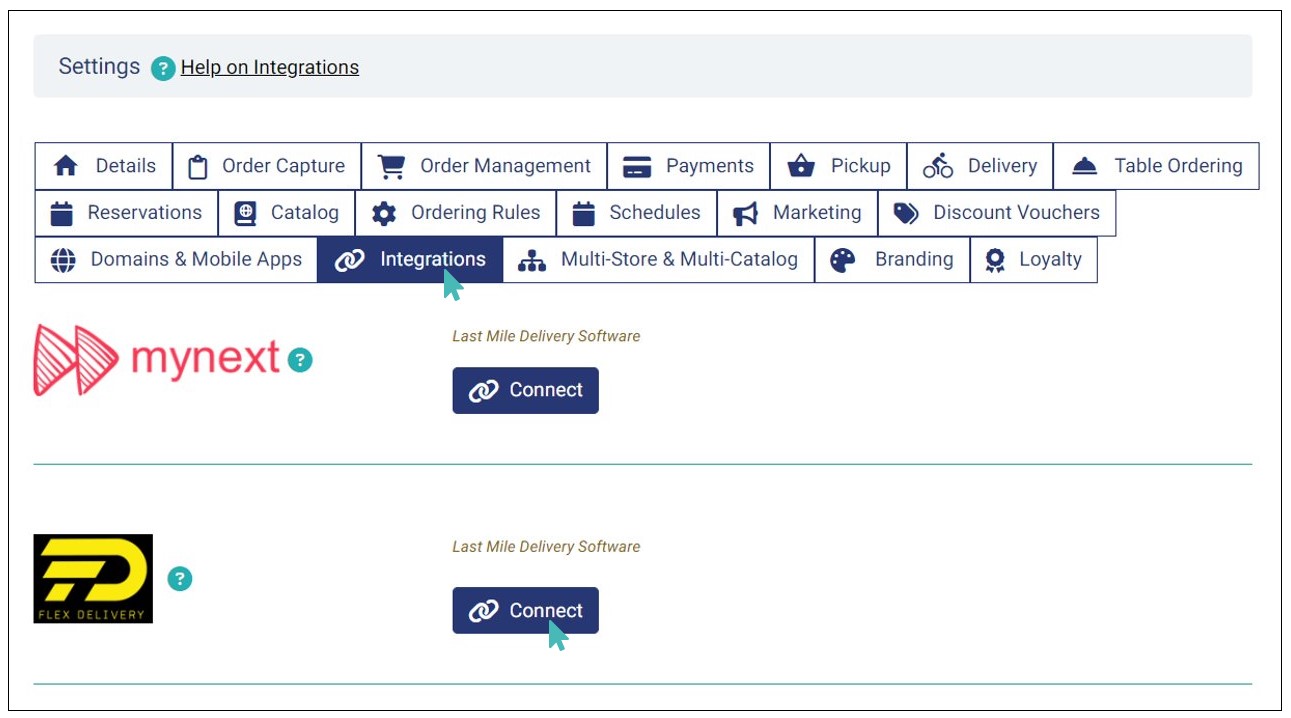This screenshot has width=1291, height=718.
Task: Open the Details tab
Action: coord(104,166)
